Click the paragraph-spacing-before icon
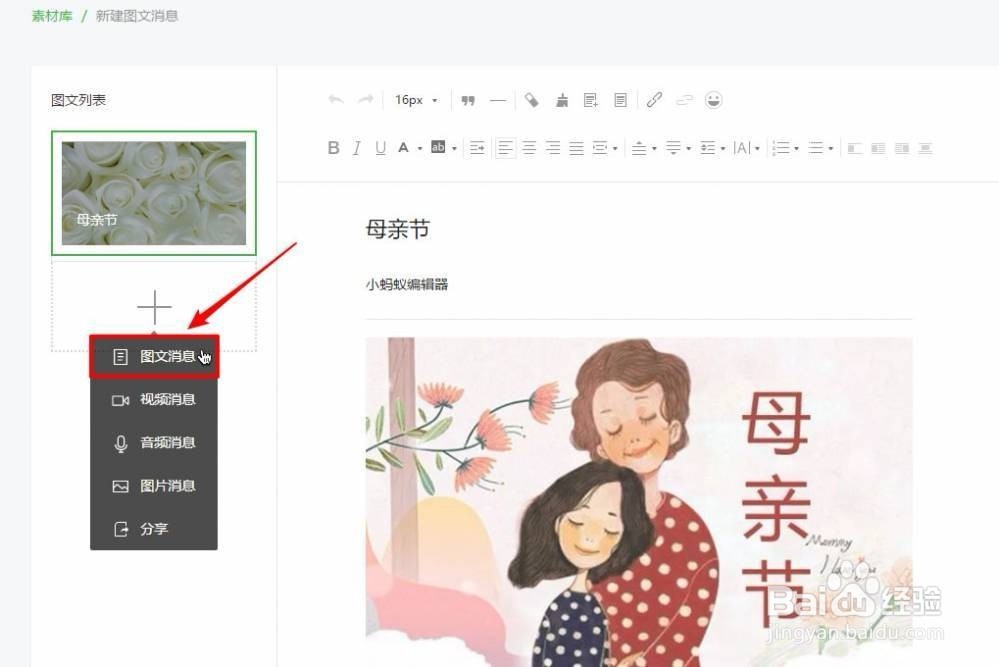Viewport: 999px width, 667px height. [x=639, y=148]
